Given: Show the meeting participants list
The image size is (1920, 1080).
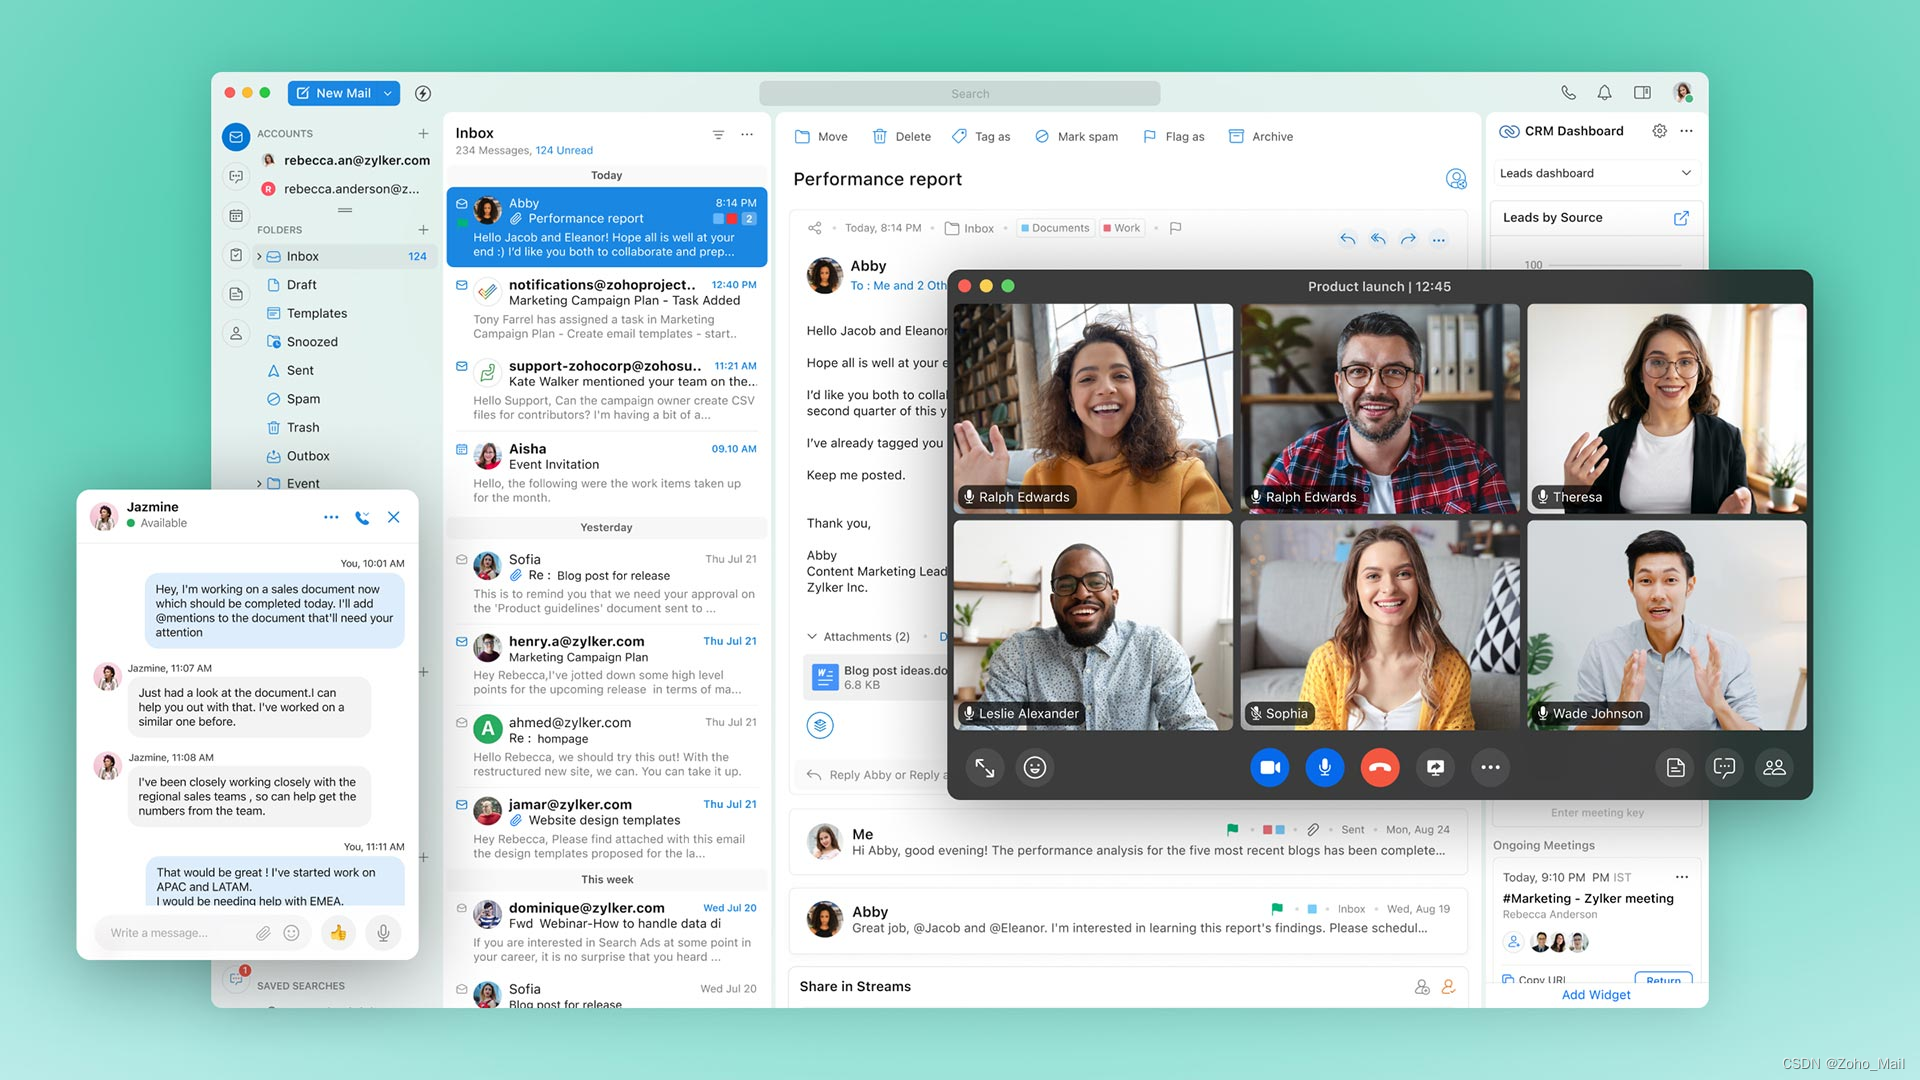Looking at the screenshot, I should 1774,768.
